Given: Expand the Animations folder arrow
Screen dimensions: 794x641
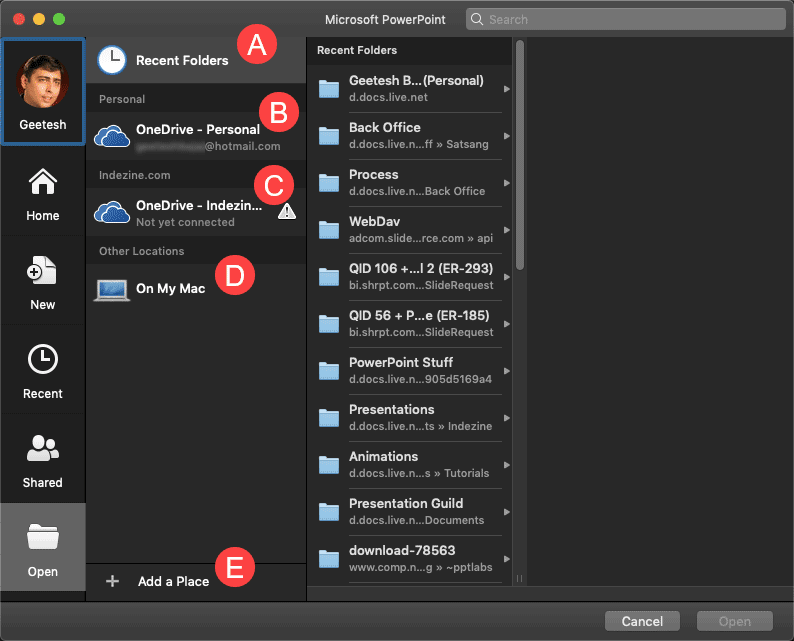Looking at the screenshot, I should 506,465.
